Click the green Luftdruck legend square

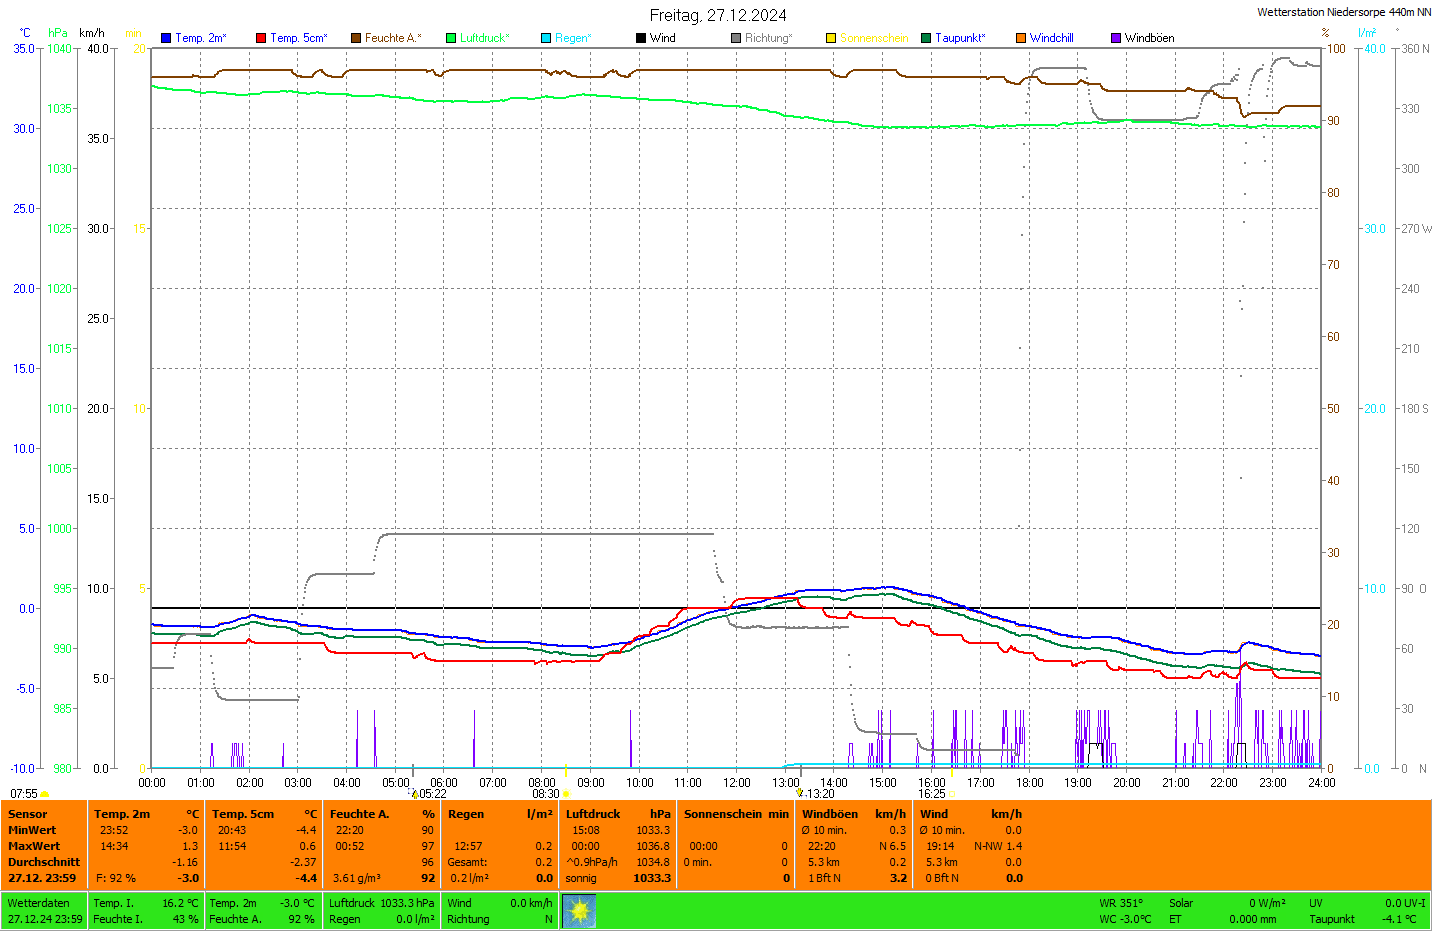pos(451,38)
